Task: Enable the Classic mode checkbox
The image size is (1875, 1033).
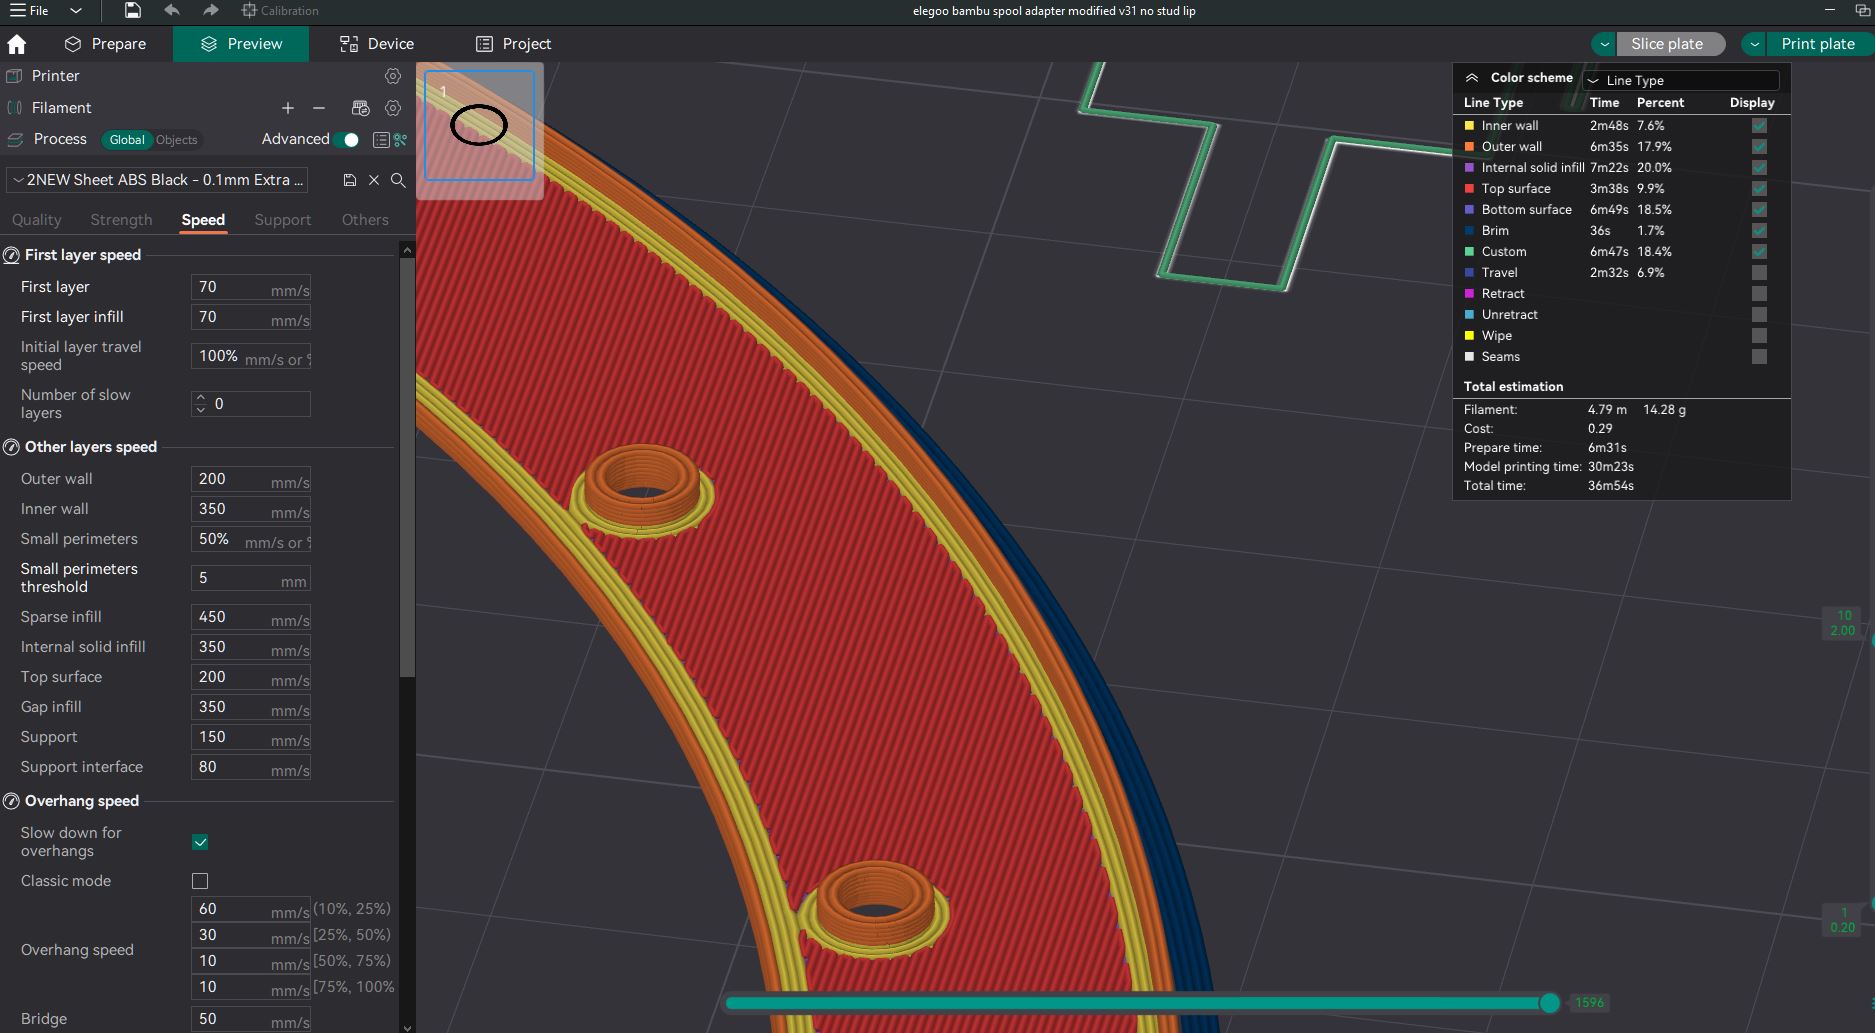Action: (200, 881)
